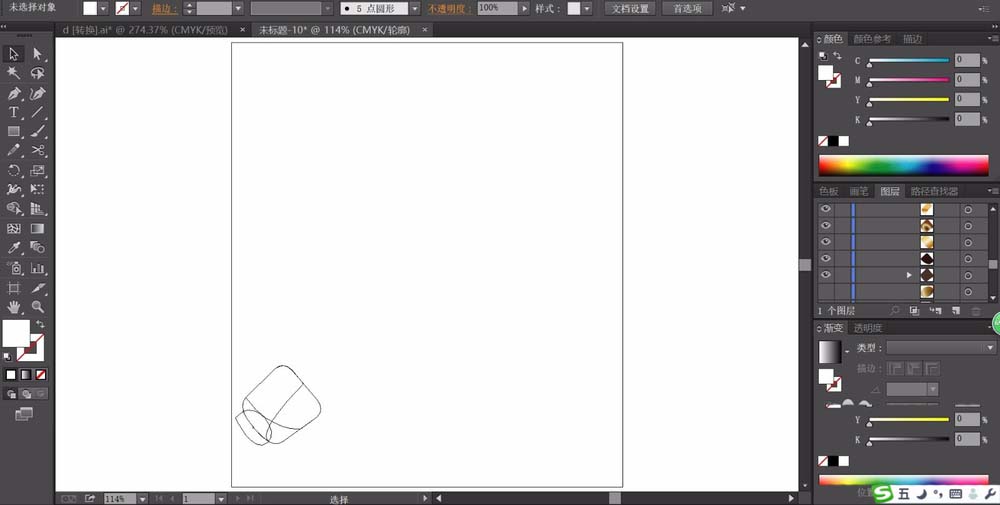Select the Shape Builder tool
This screenshot has height=505, width=1000.
tap(14, 209)
